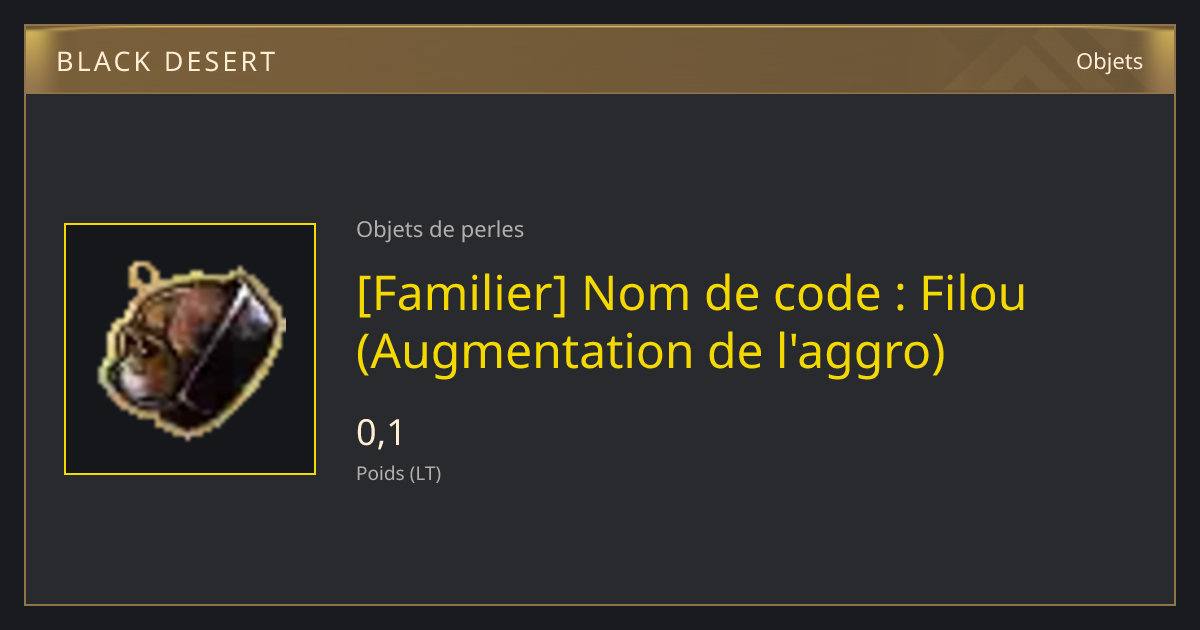1200x630 pixels.
Task: Select the yellow frame around item icon
Action: pos(190,349)
